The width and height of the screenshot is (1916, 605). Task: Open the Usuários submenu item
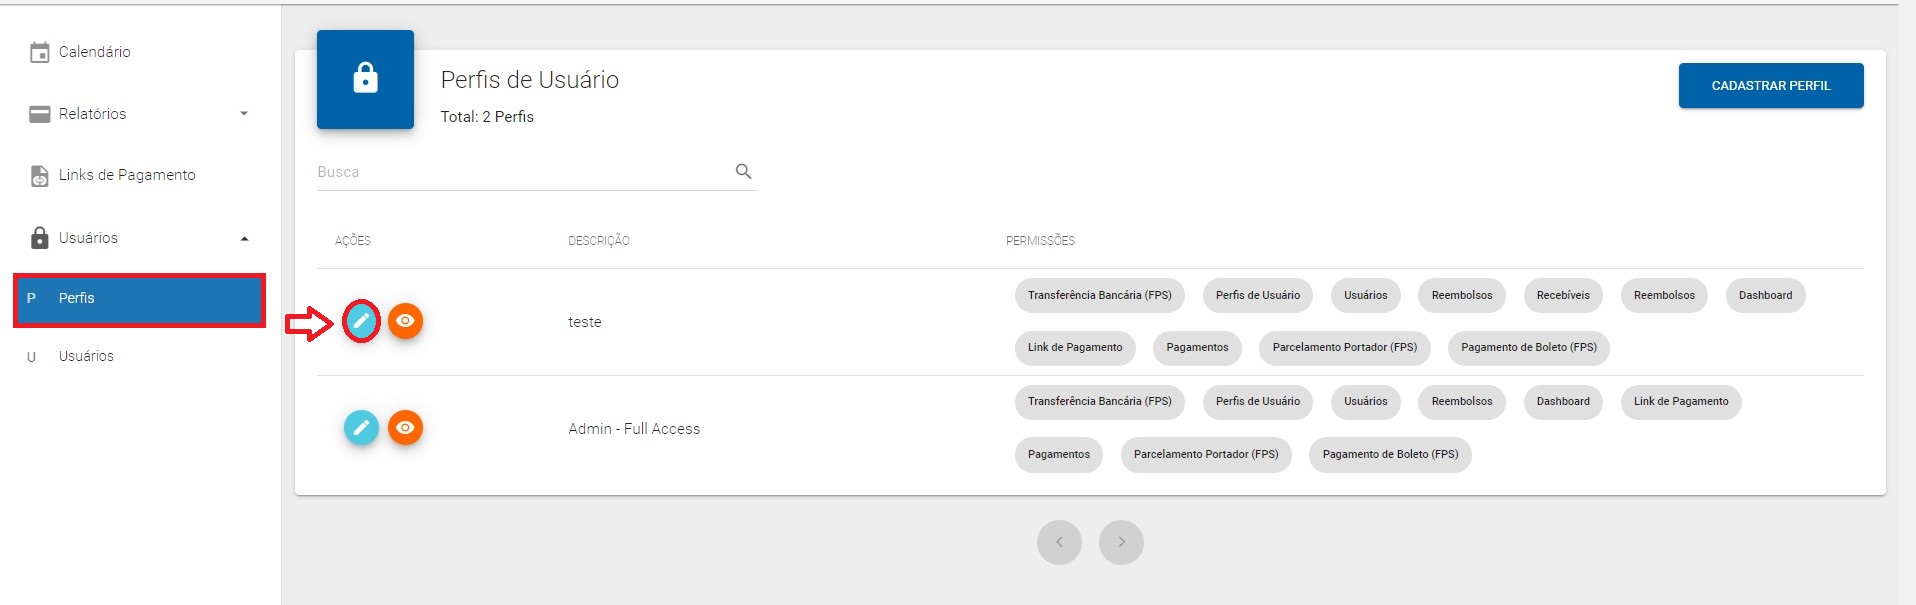tap(86, 356)
